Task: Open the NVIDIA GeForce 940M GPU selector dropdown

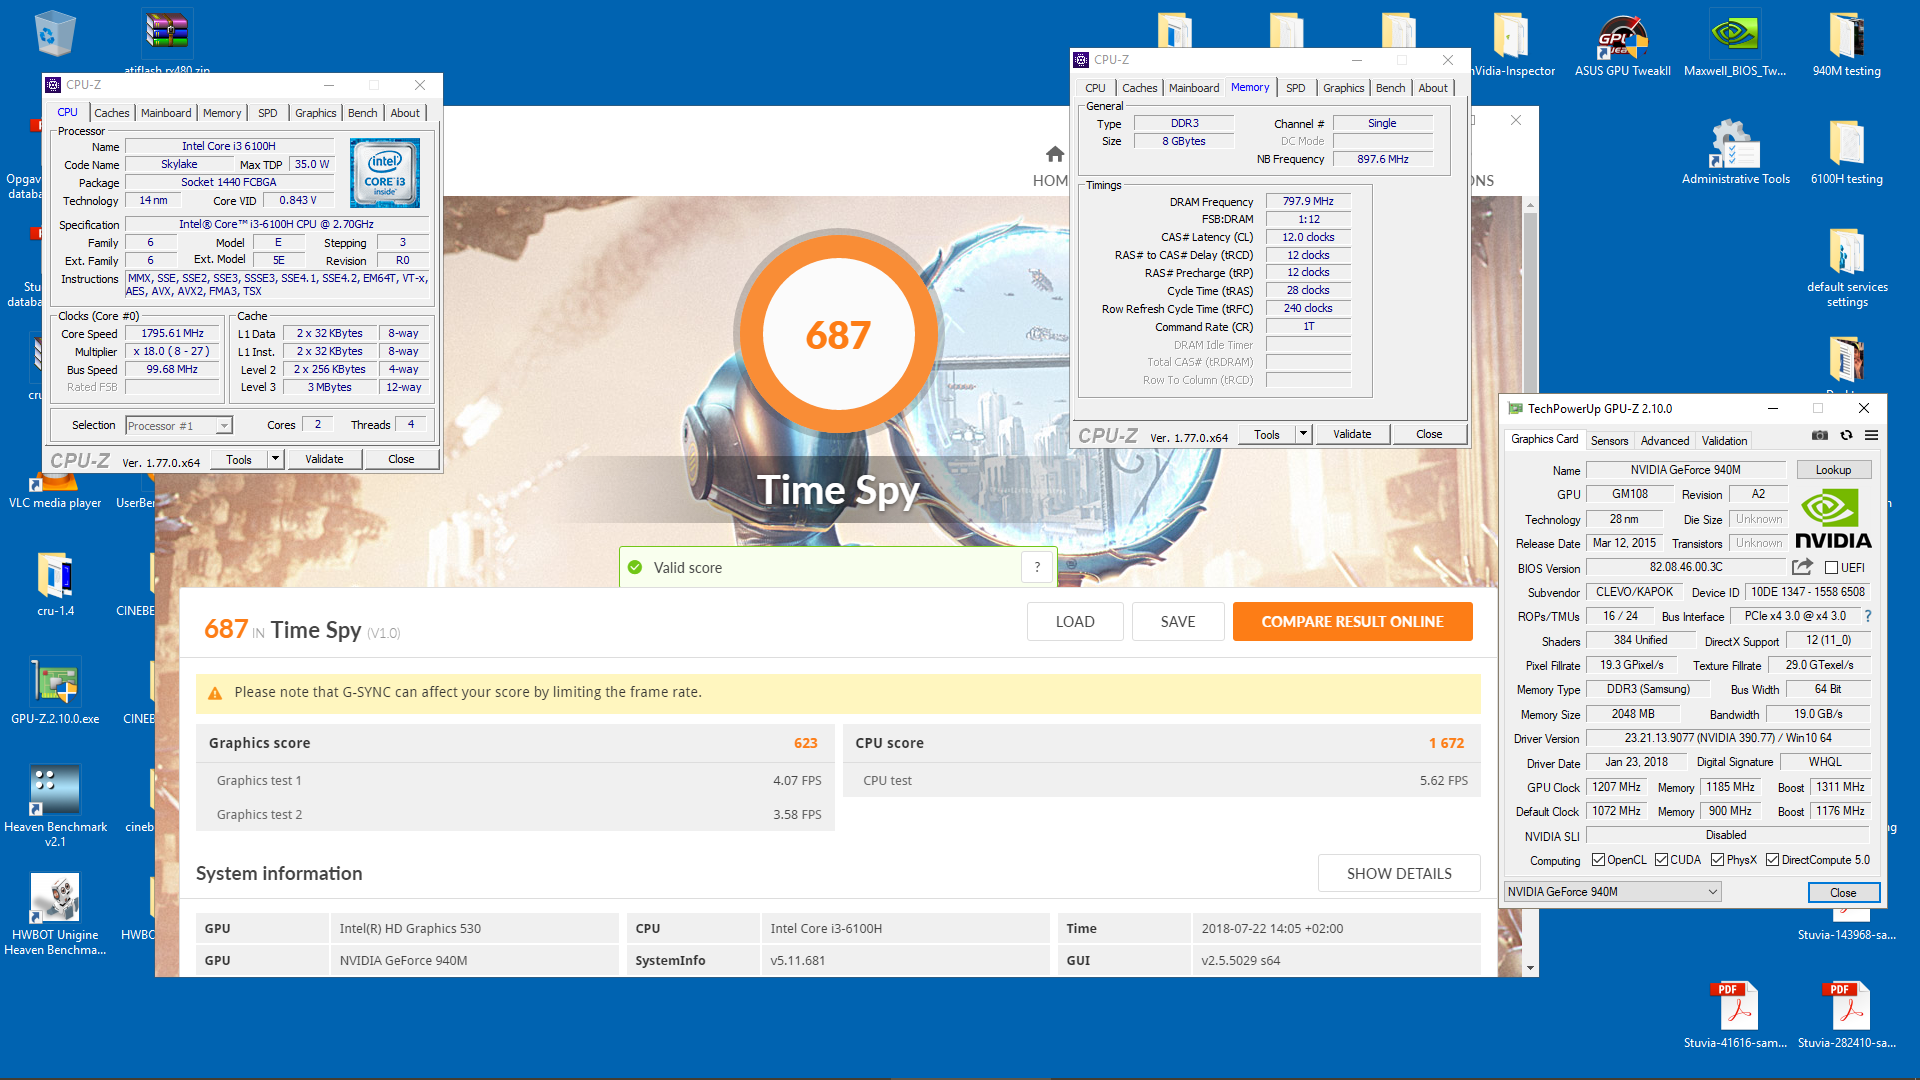Action: click(1612, 892)
